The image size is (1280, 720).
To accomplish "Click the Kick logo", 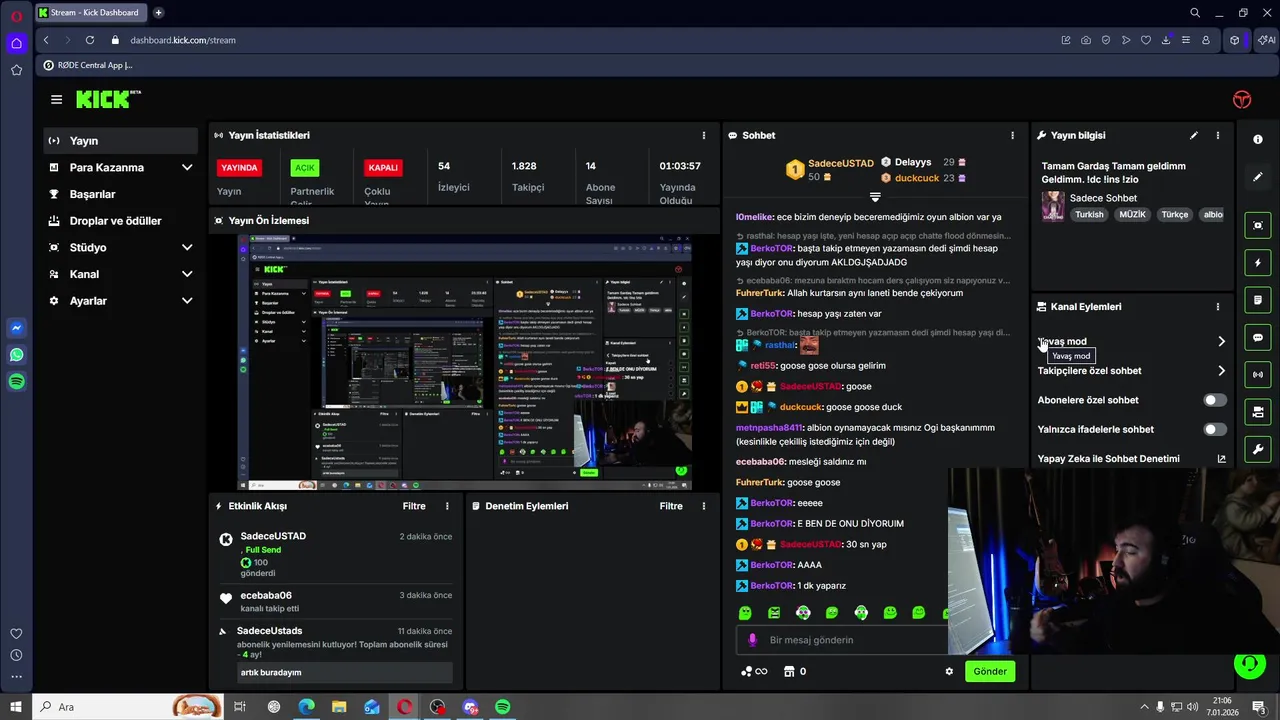I will tap(108, 99).
